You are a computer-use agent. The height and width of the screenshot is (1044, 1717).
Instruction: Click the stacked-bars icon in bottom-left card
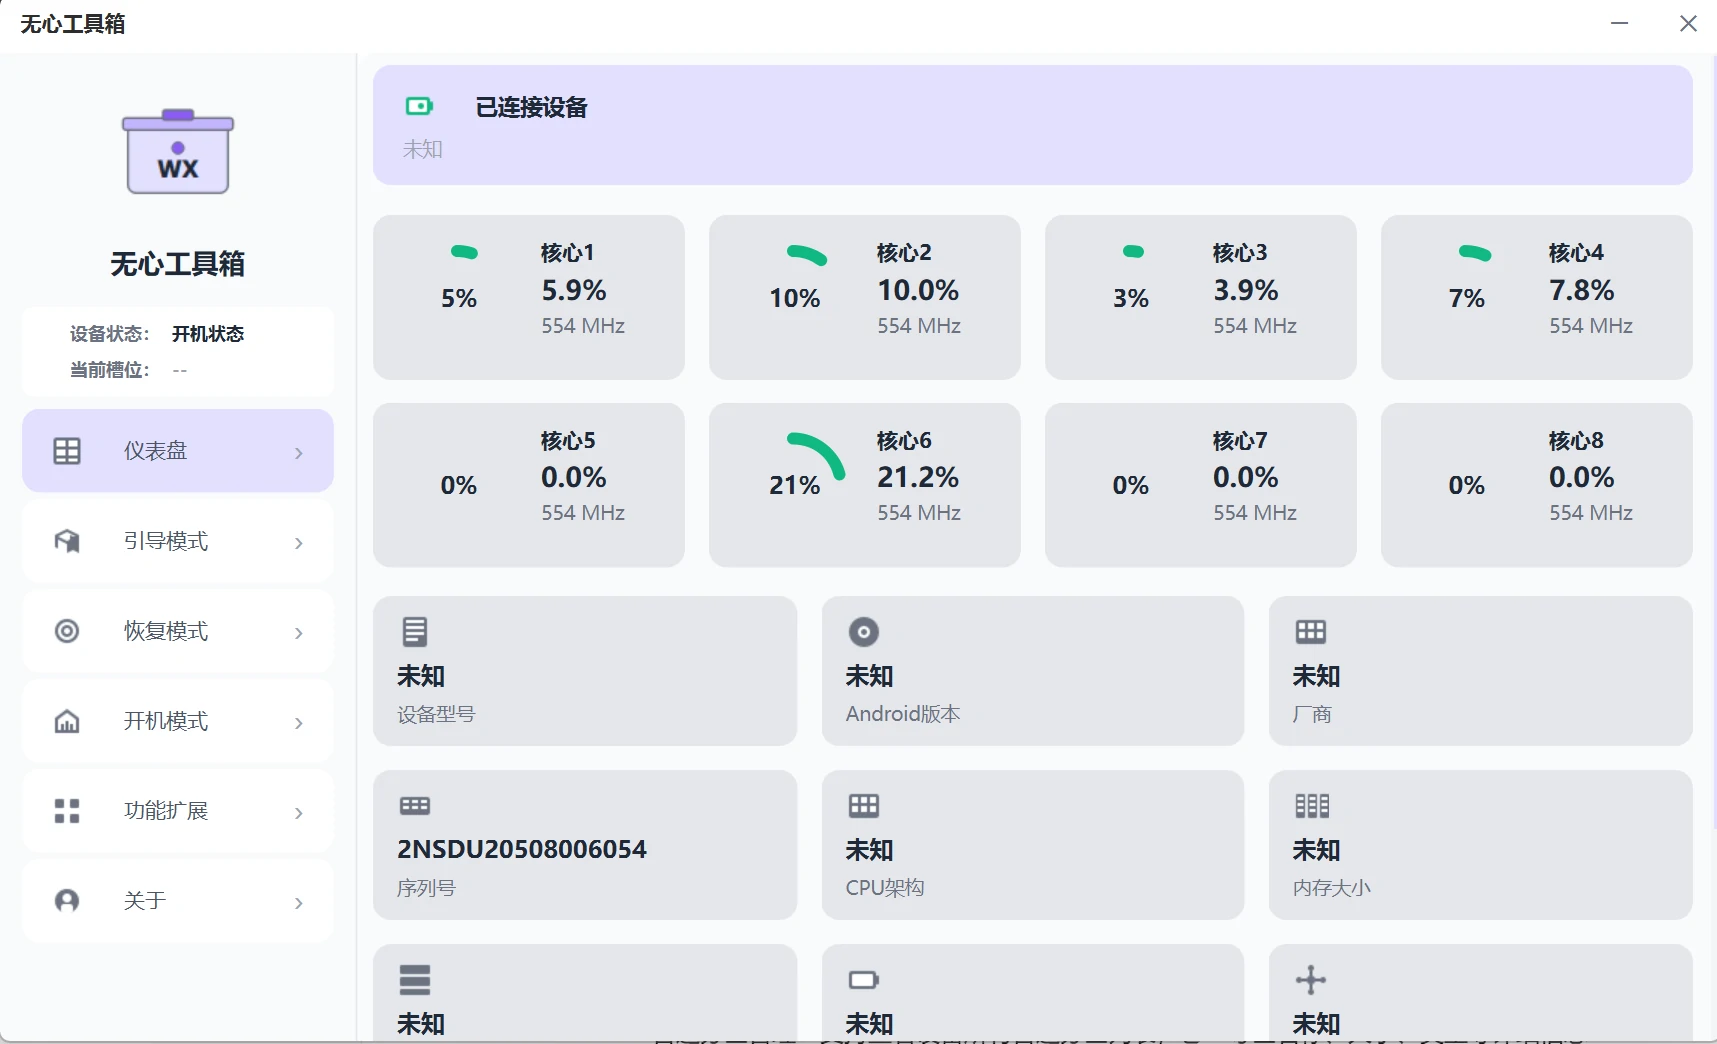pyautogui.click(x=415, y=980)
